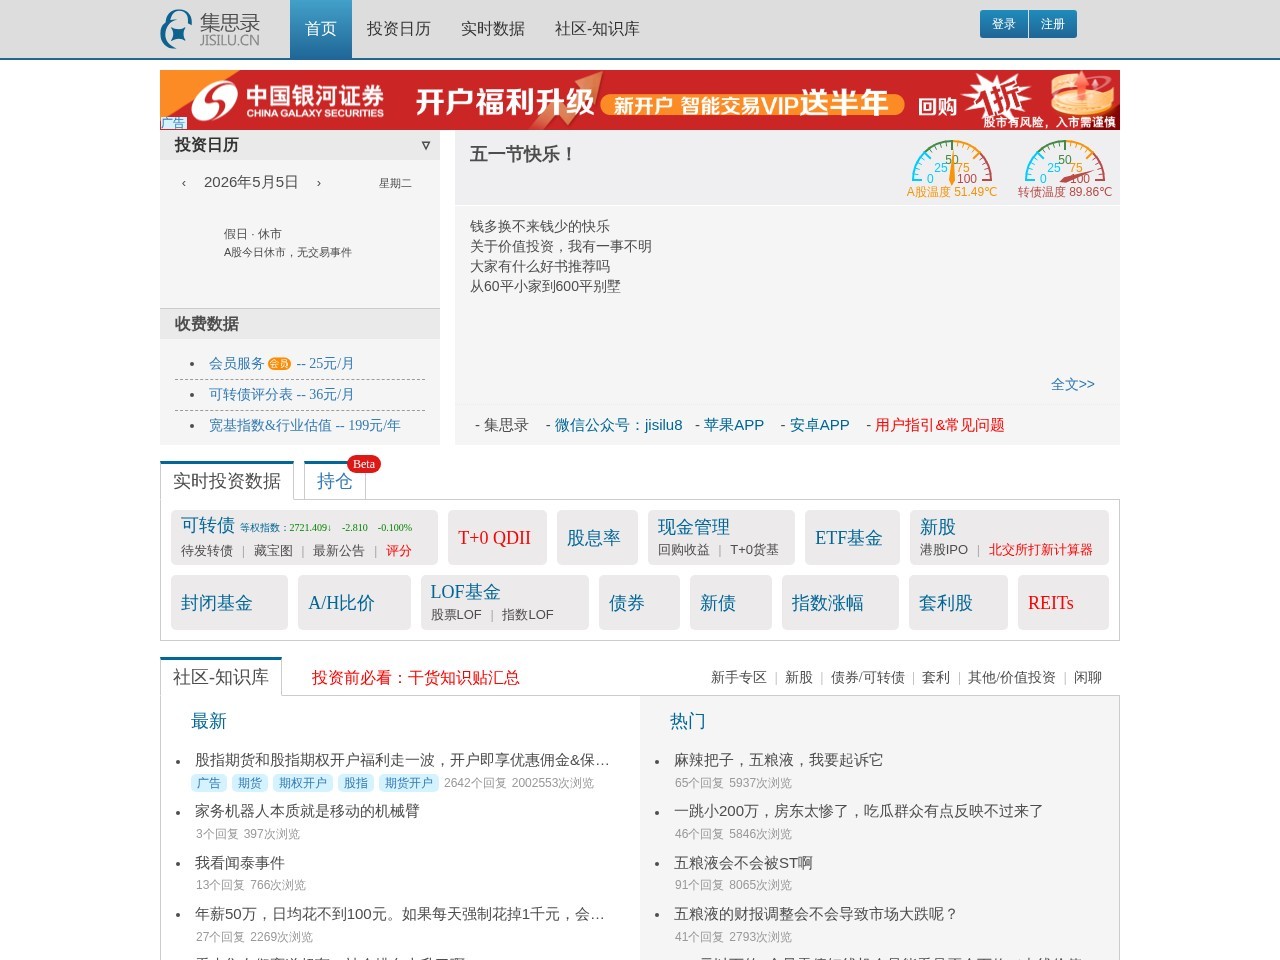Open the 转债温度 gauge
The image size is (1280, 960).
click(x=1065, y=169)
